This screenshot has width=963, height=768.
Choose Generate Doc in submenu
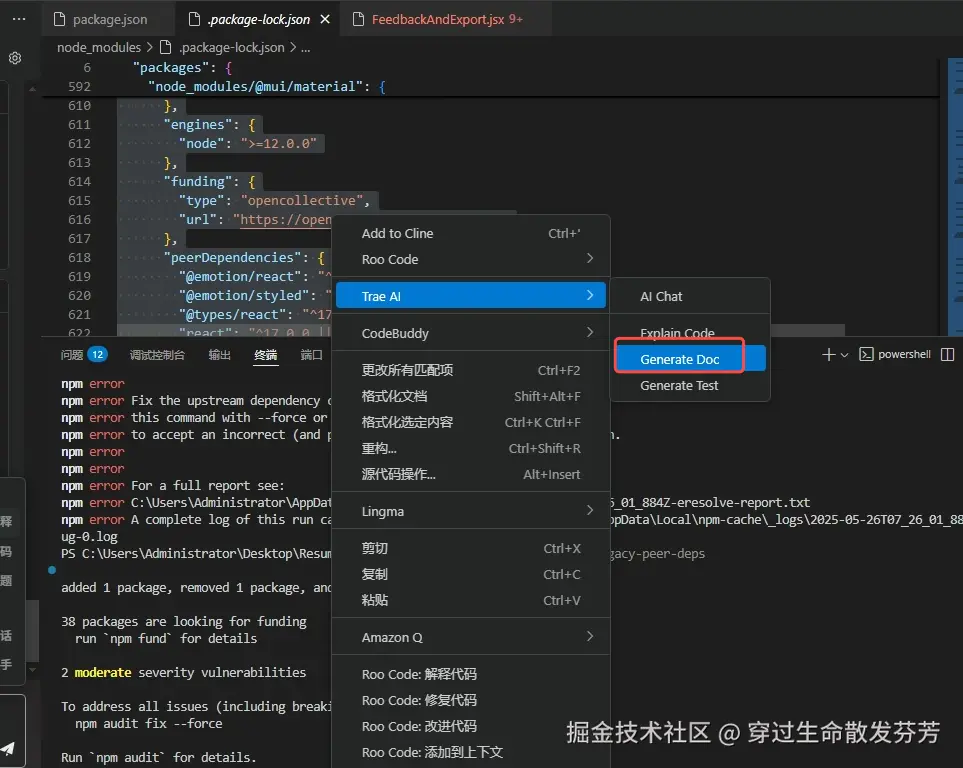690,359
